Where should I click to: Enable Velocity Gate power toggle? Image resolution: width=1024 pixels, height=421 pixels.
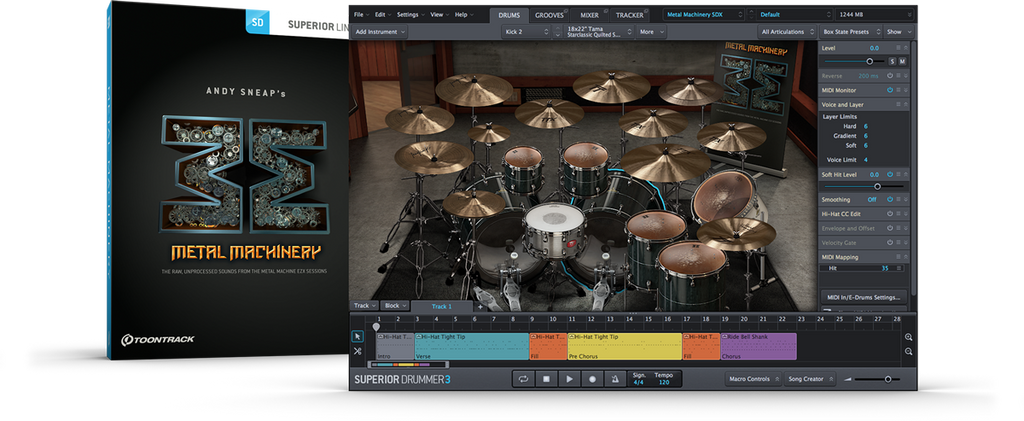tap(890, 243)
